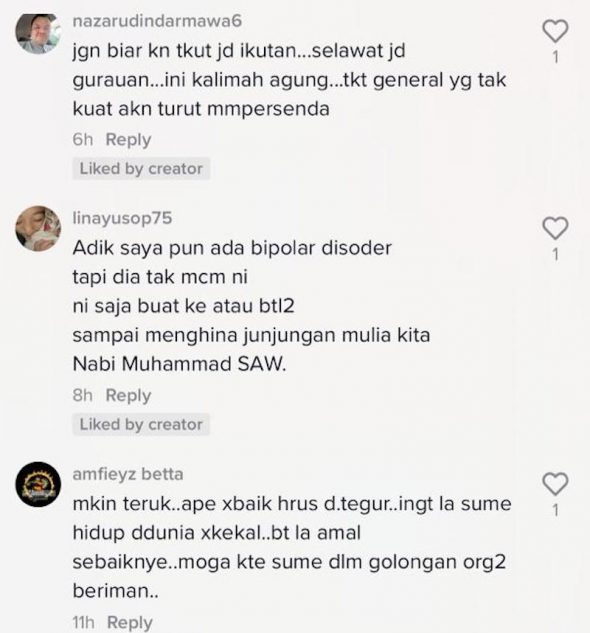
Task: Select comment text about 'bipolar disoder'
Action: [251, 306]
